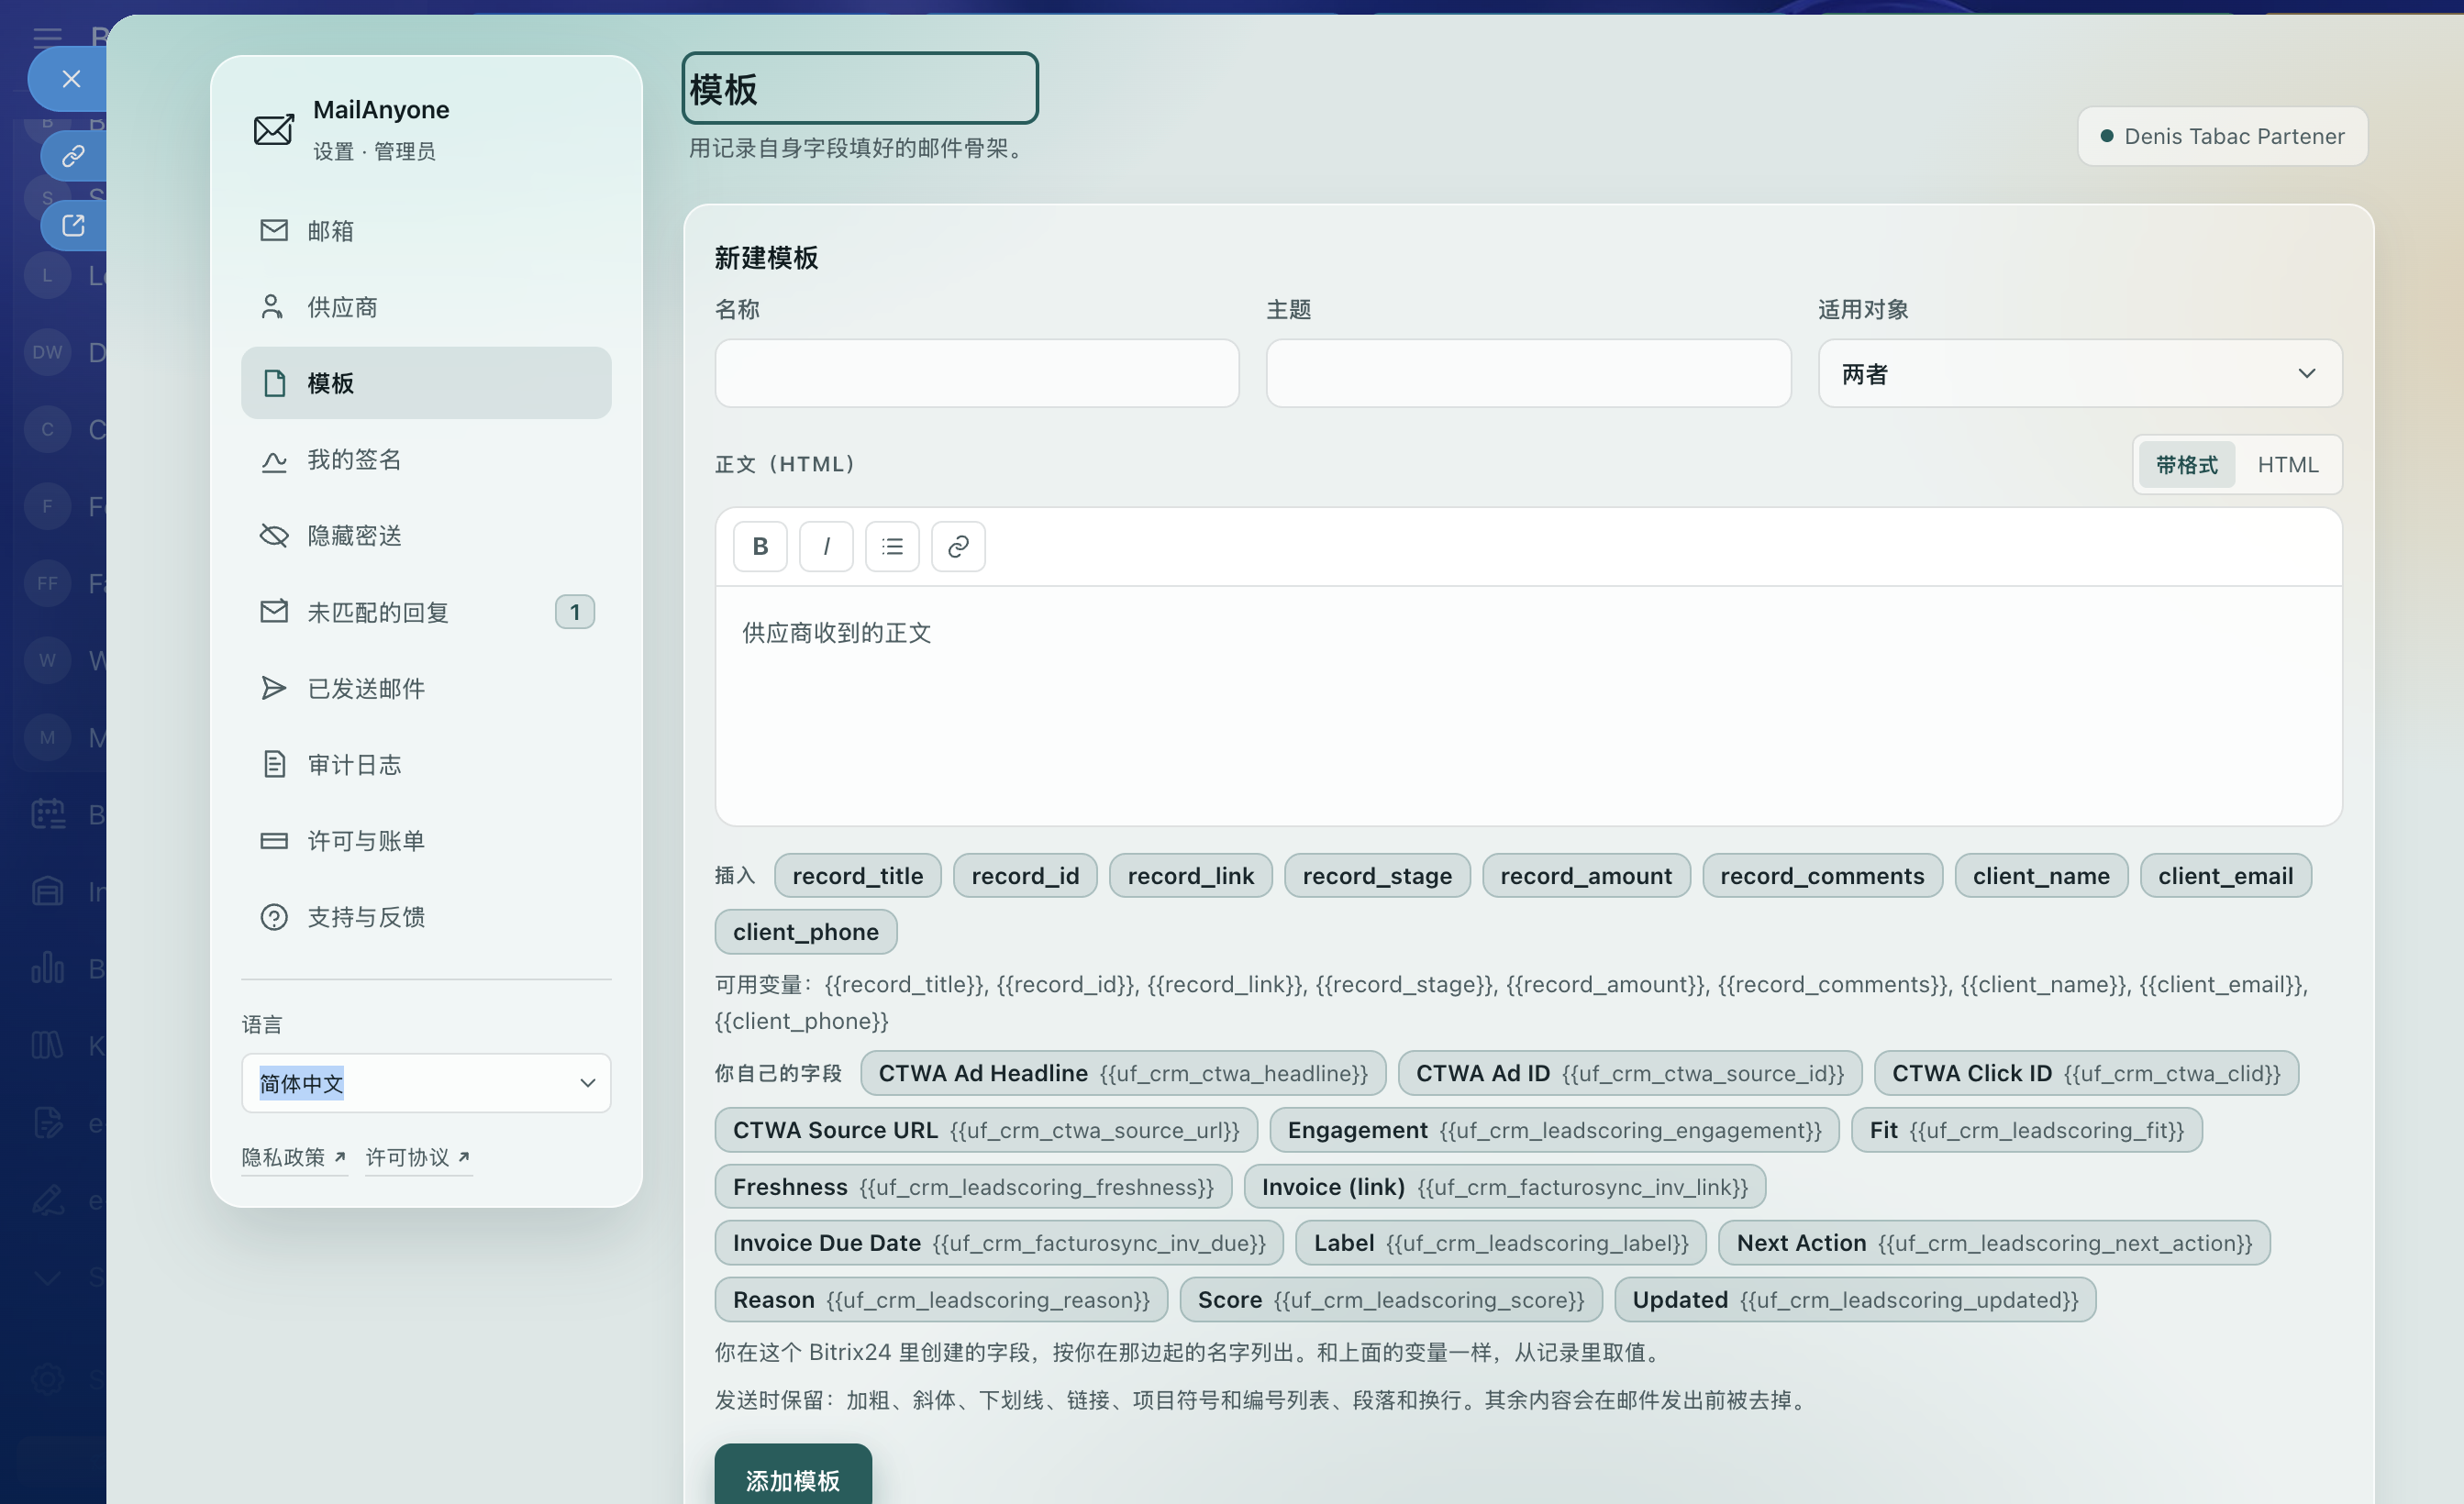This screenshot has width=2464, height=1504.
Task: Insert the record_id variable
Action: pos(1025,875)
